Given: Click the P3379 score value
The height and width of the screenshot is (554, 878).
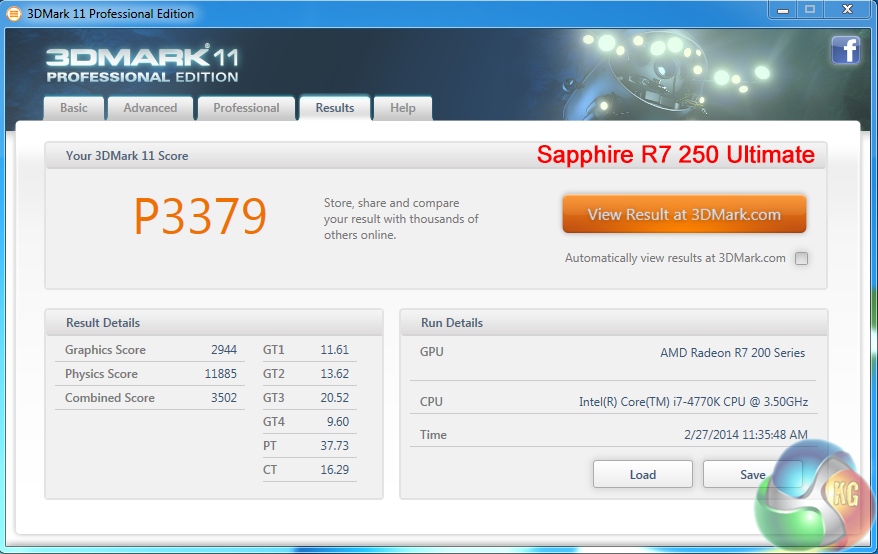Looking at the screenshot, I should (200, 217).
